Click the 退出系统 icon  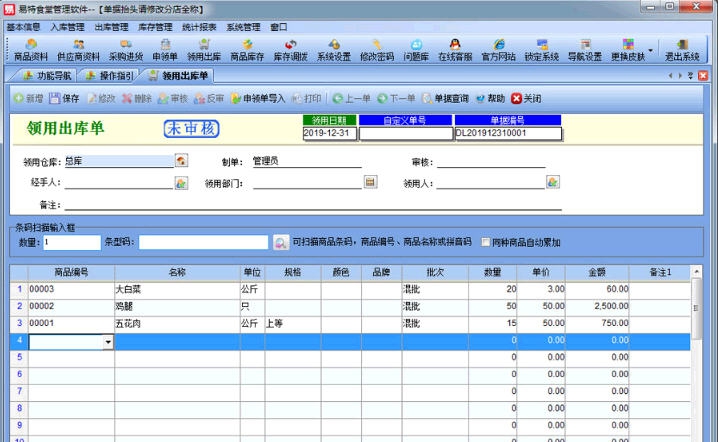pyautogui.click(x=683, y=50)
